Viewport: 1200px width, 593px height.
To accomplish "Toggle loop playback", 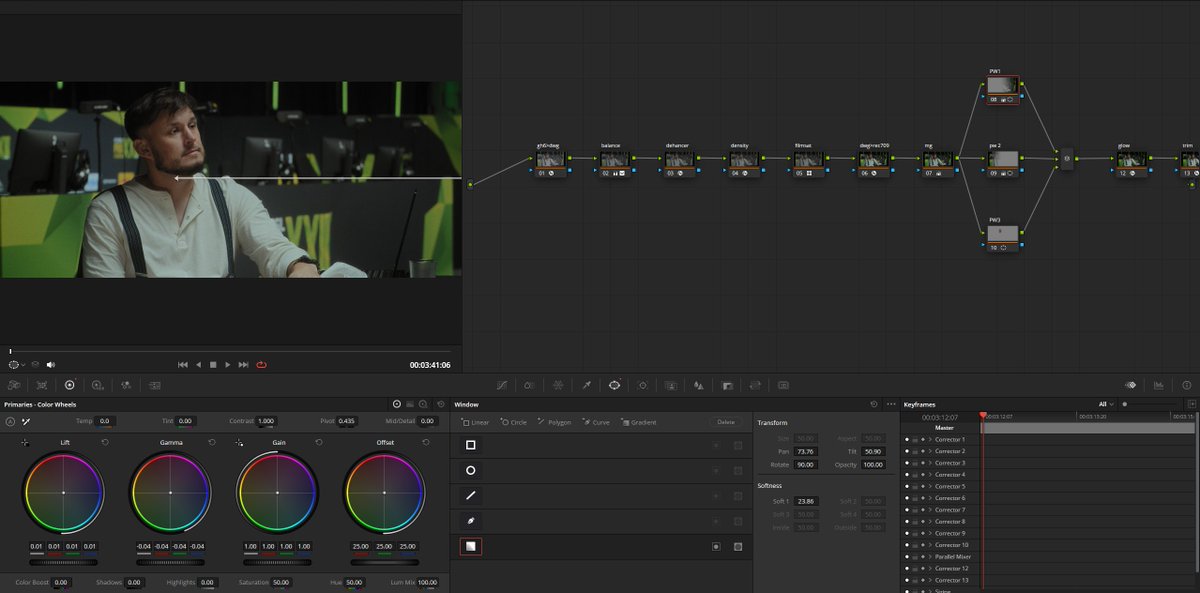I will (x=262, y=365).
